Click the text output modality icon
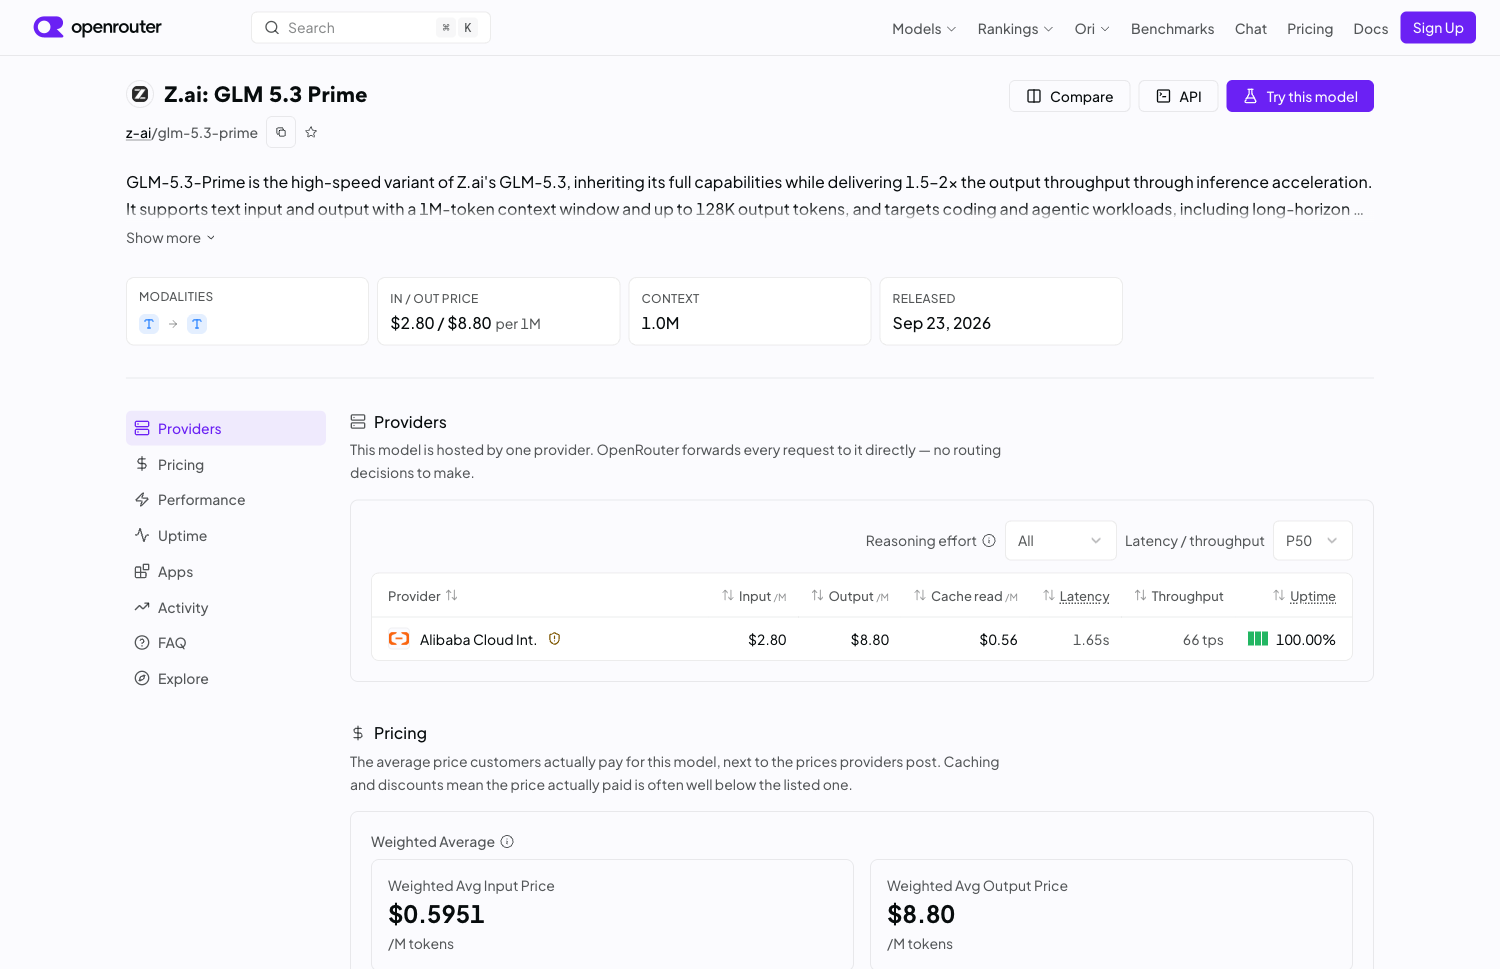The image size is (1500, 969). 197,324
